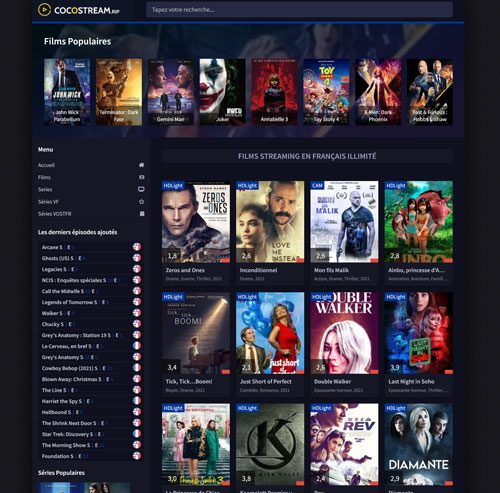Screen dimensions: 500x493
Task: Click the film icon beside Films
Action: click(141, 177)
